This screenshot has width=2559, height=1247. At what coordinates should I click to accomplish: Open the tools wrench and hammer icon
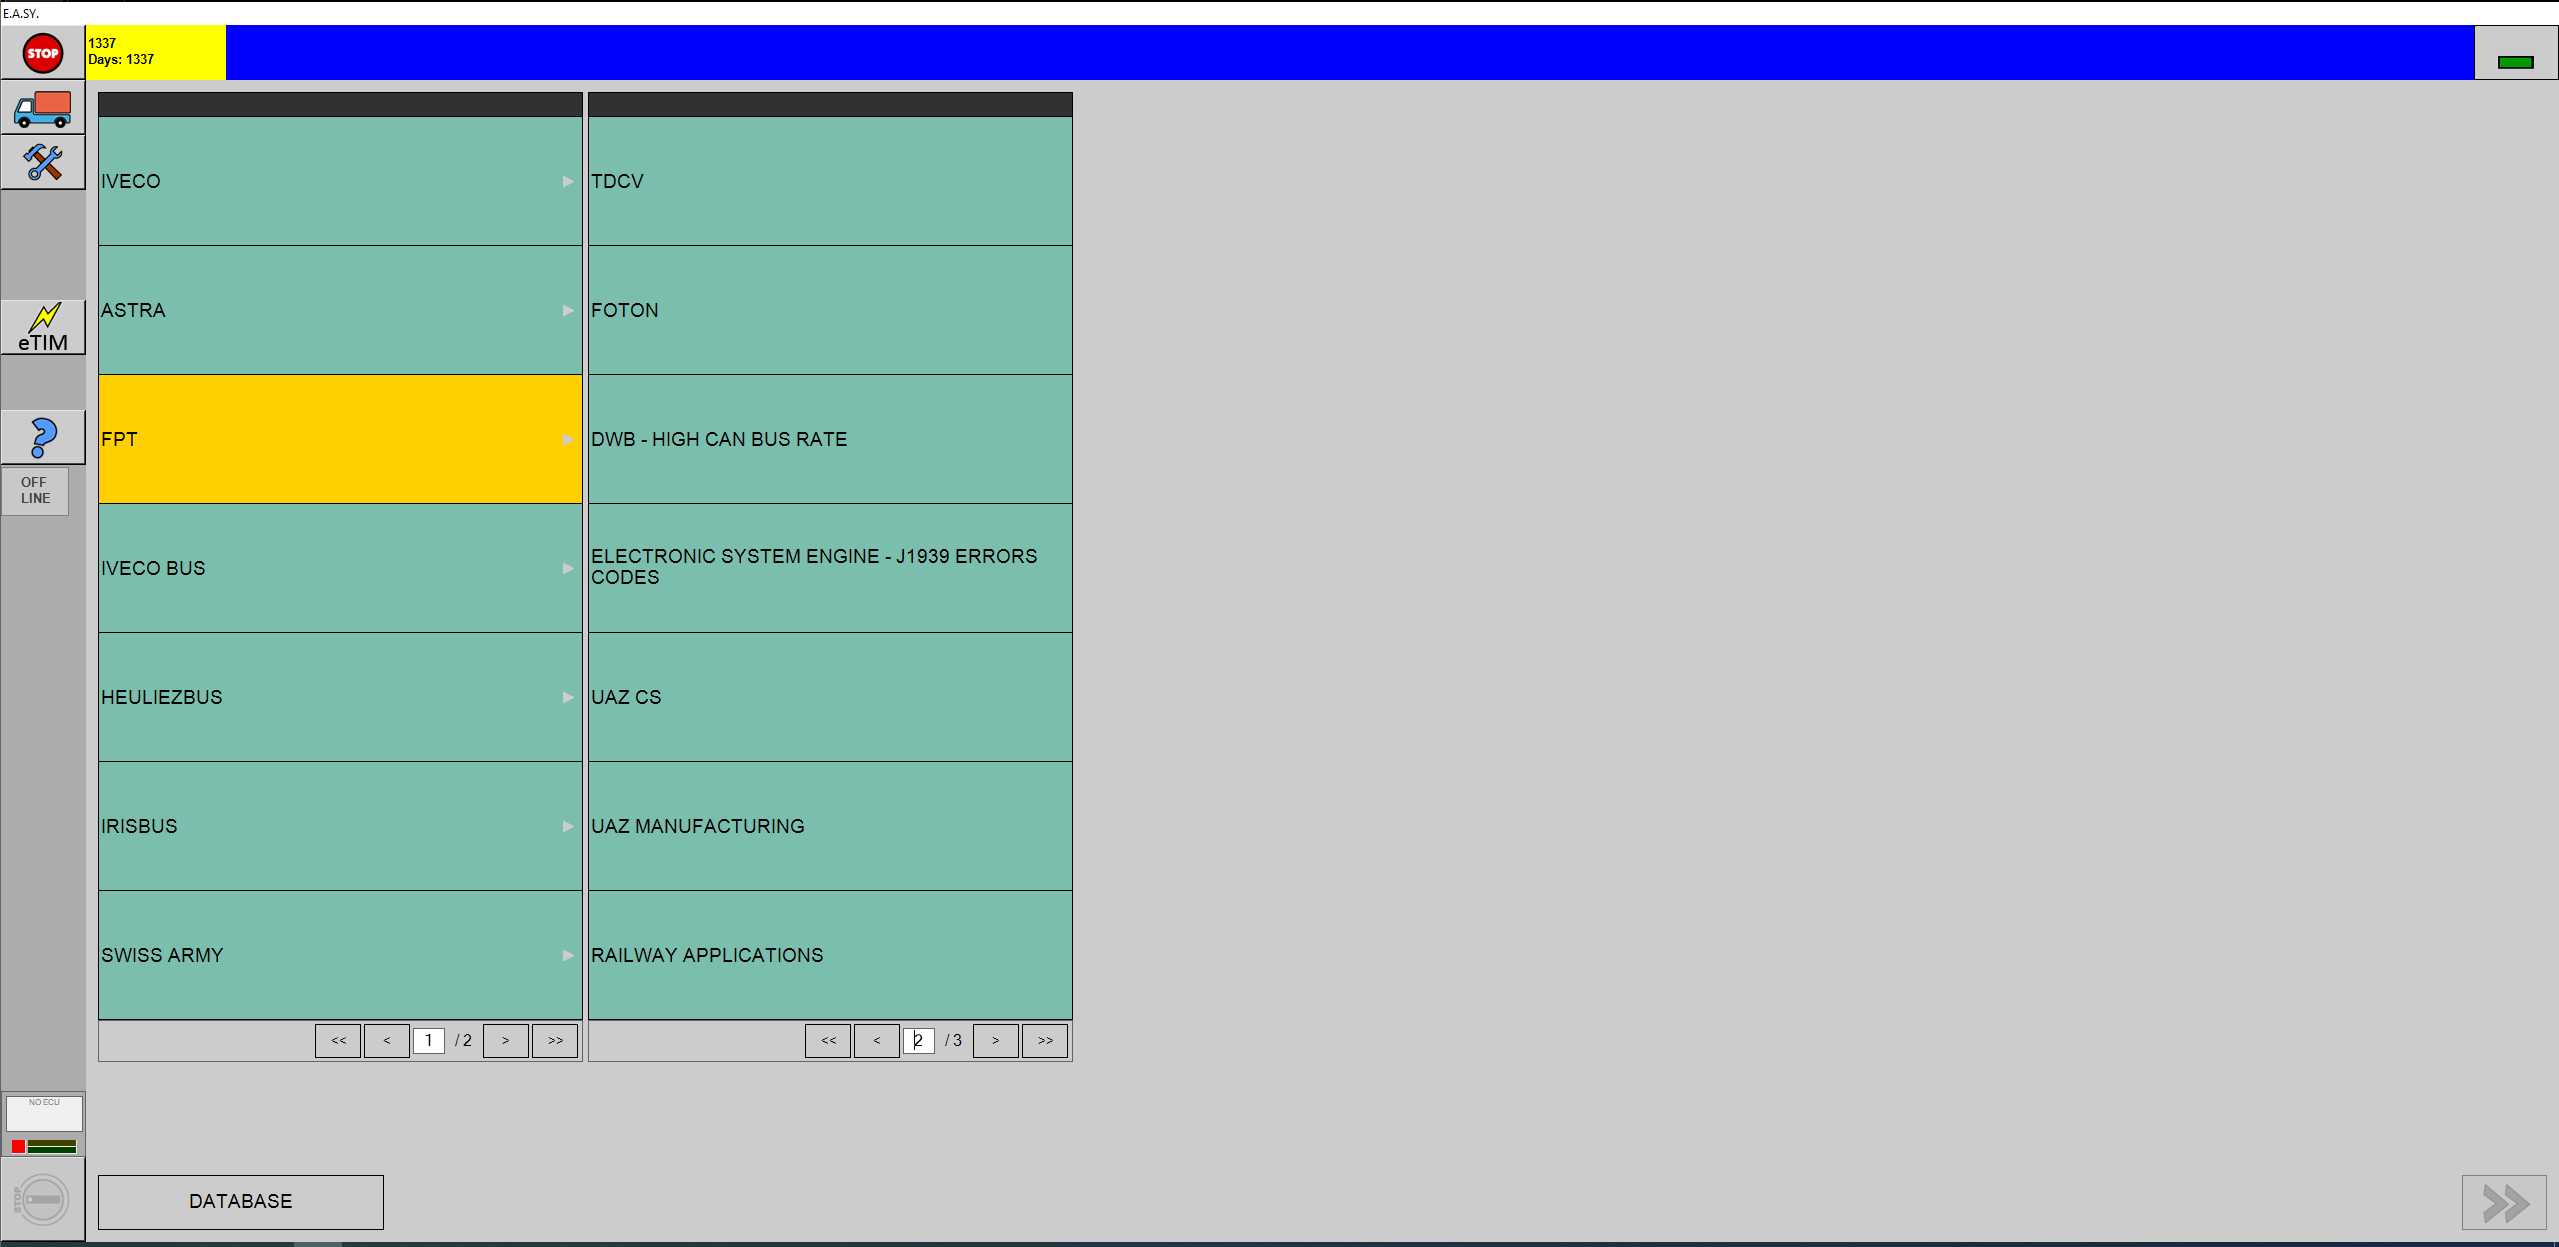pos(43,162)
